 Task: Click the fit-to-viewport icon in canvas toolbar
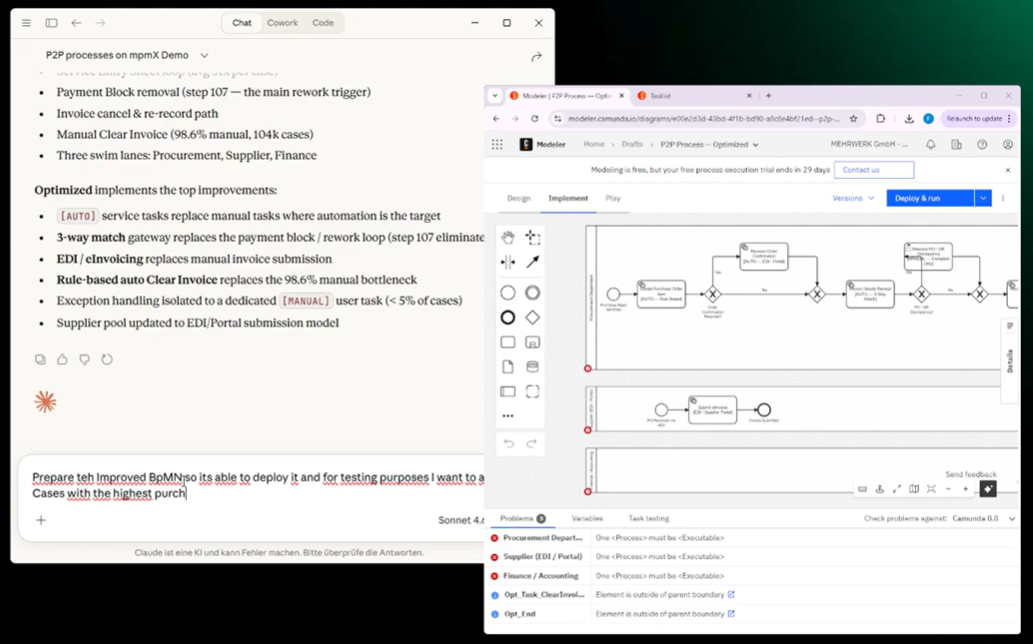931,489
